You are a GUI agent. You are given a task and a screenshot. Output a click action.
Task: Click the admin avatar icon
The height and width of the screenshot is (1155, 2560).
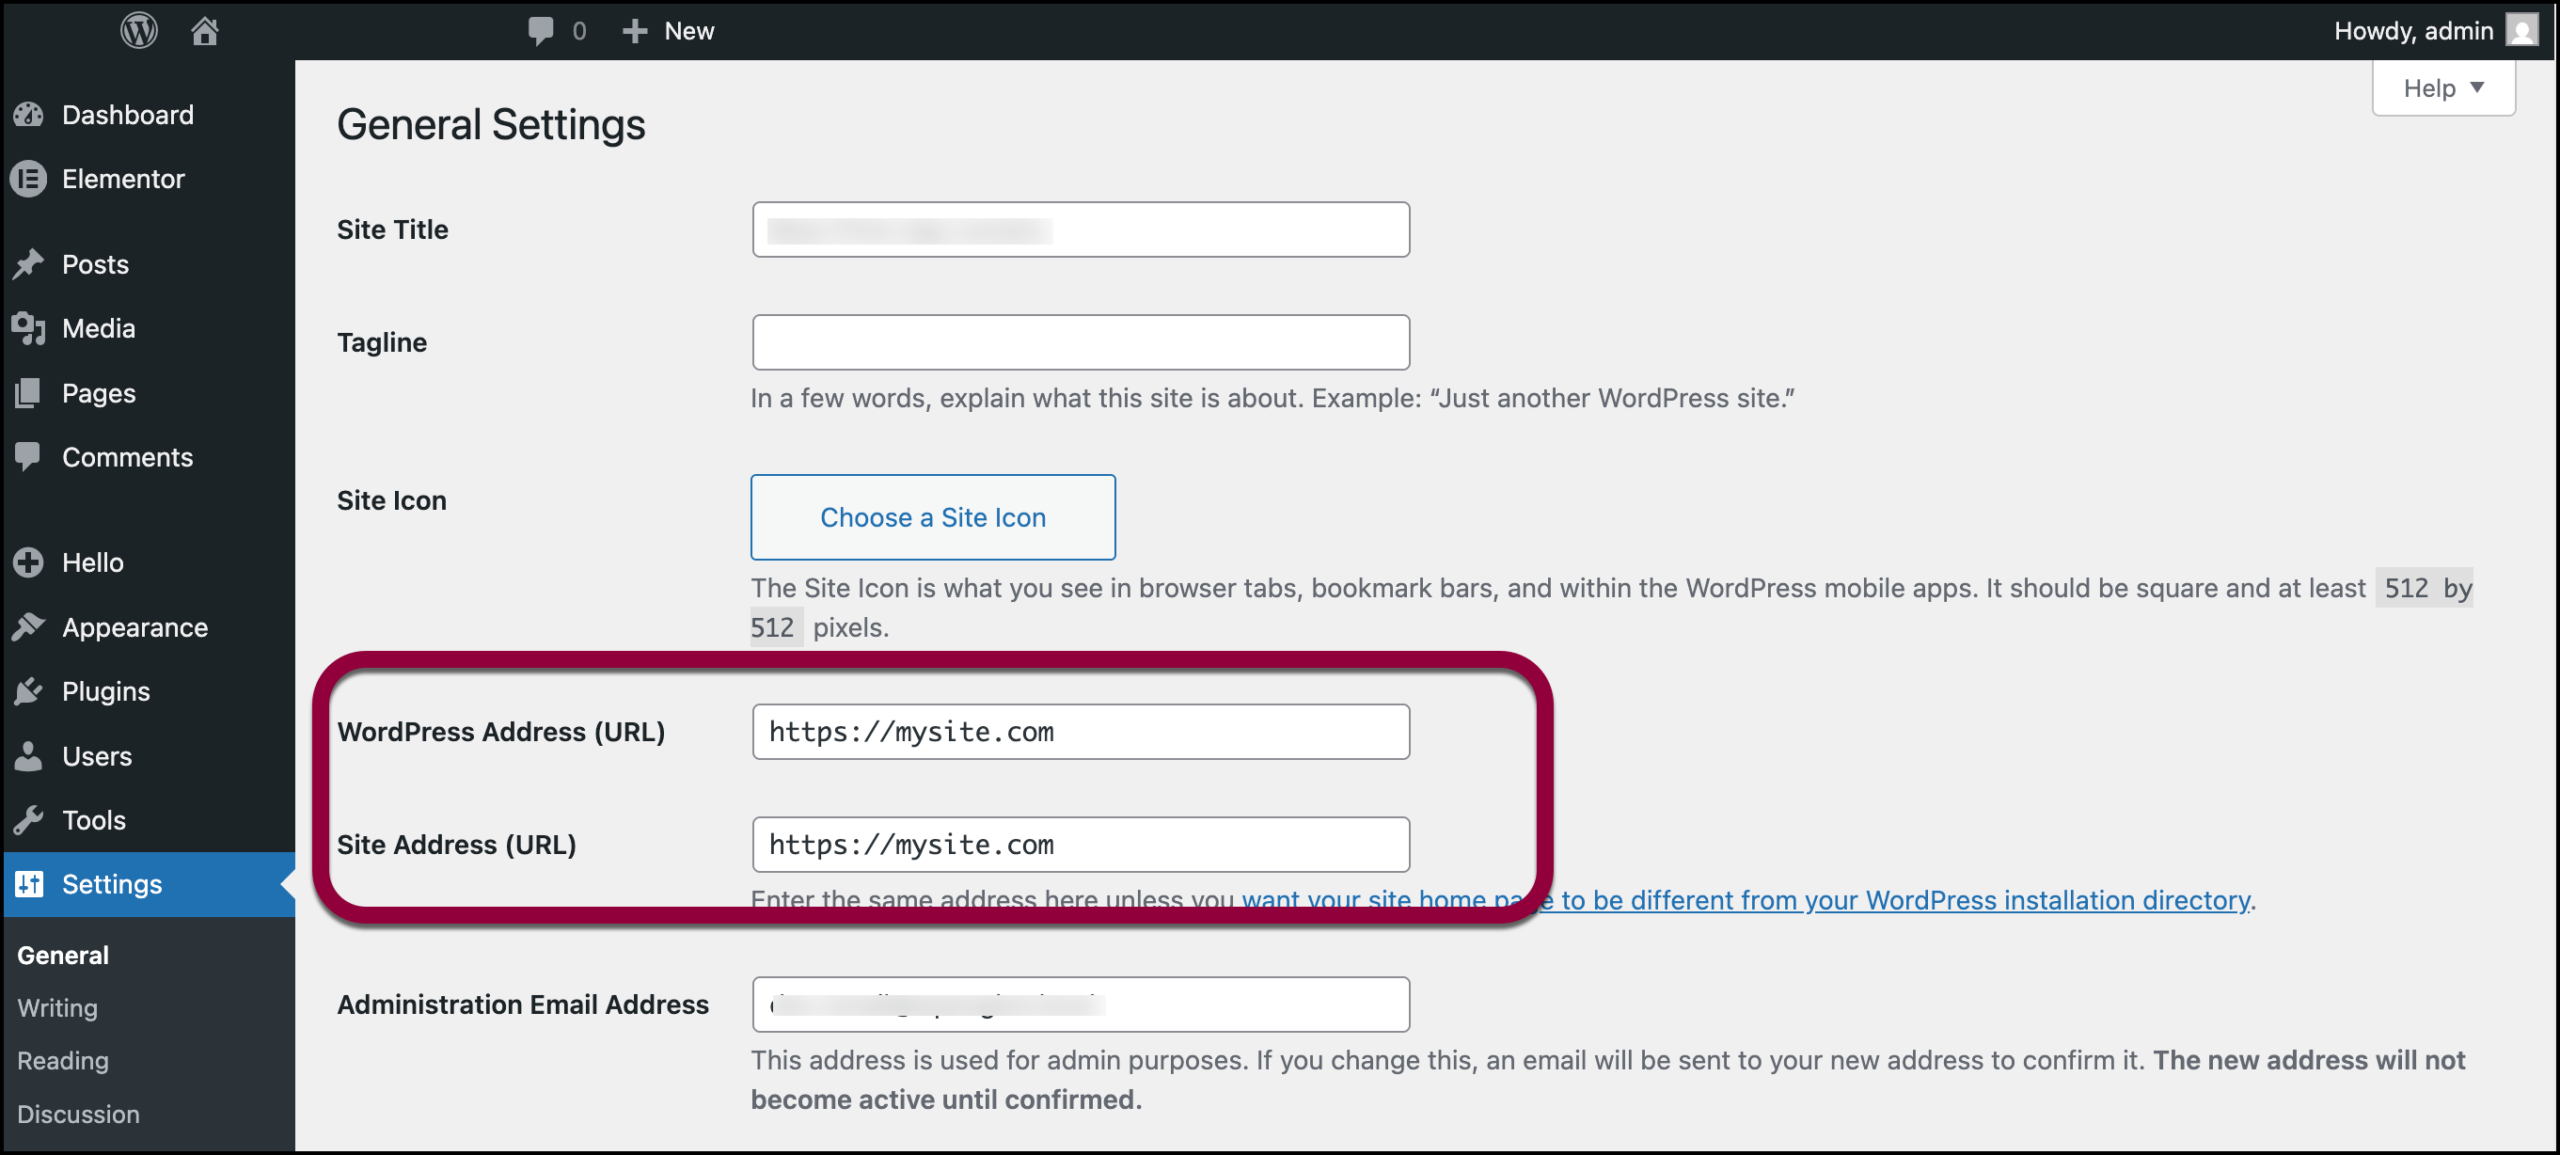[x=2521, y=31]
